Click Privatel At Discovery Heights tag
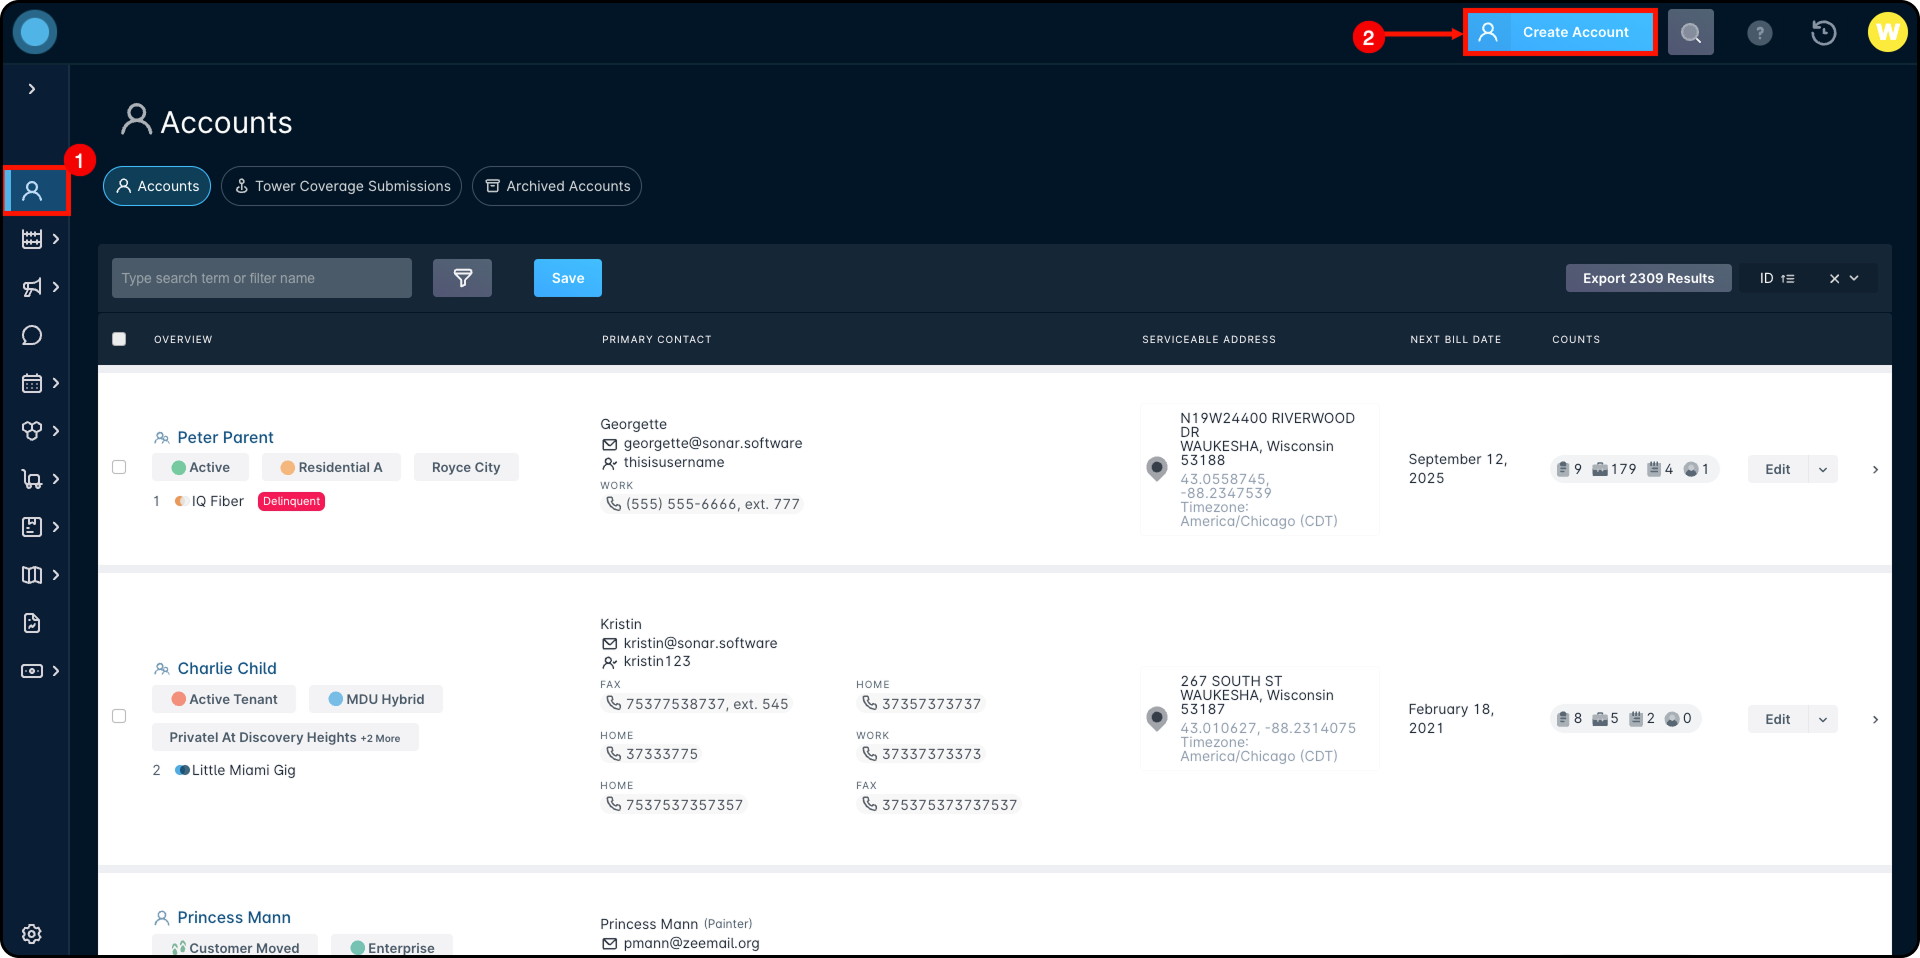This screenshot has height=958, width=1920. pyautogui.click(x=285, y=737)
